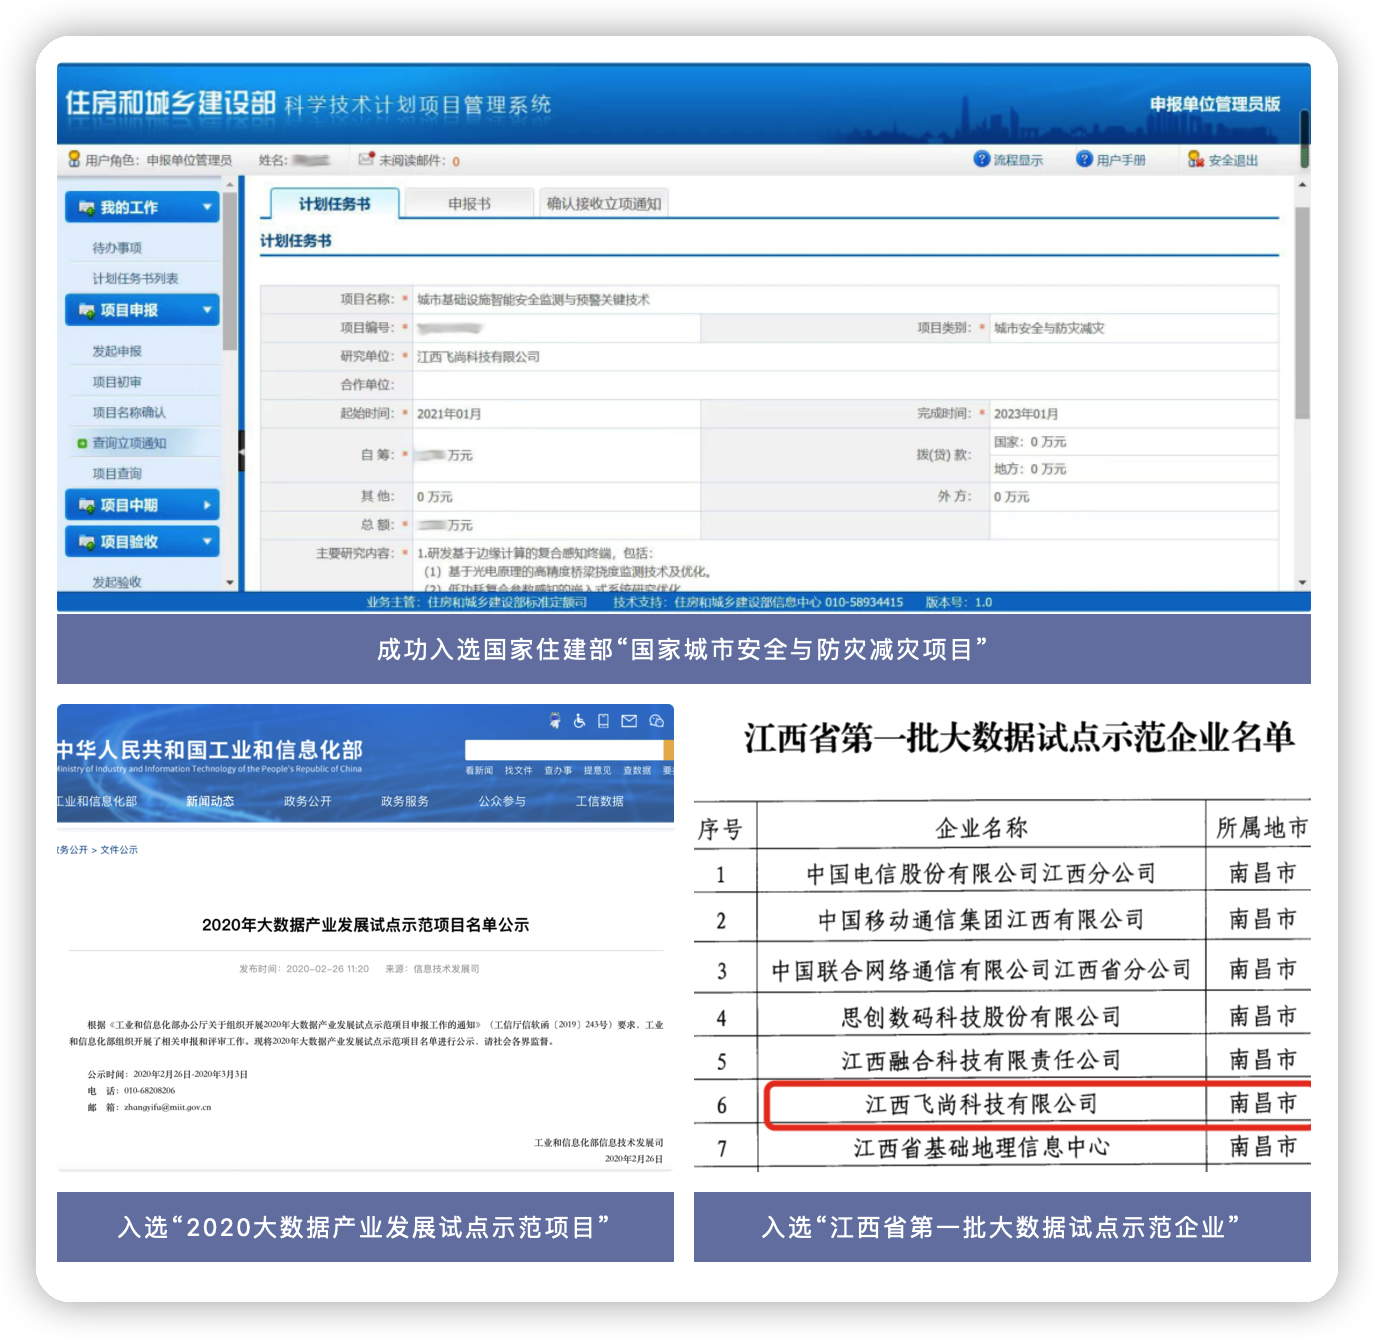
Task: Open 公众参与 in MIIT navigation
Action: [x=502, y=801]
